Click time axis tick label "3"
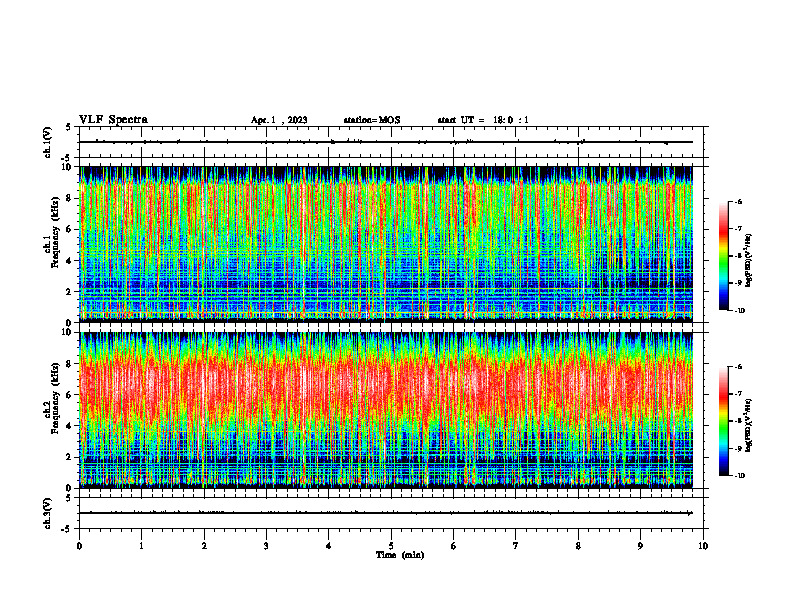Screen dimensions: 792x612 (x=266, y=546)
